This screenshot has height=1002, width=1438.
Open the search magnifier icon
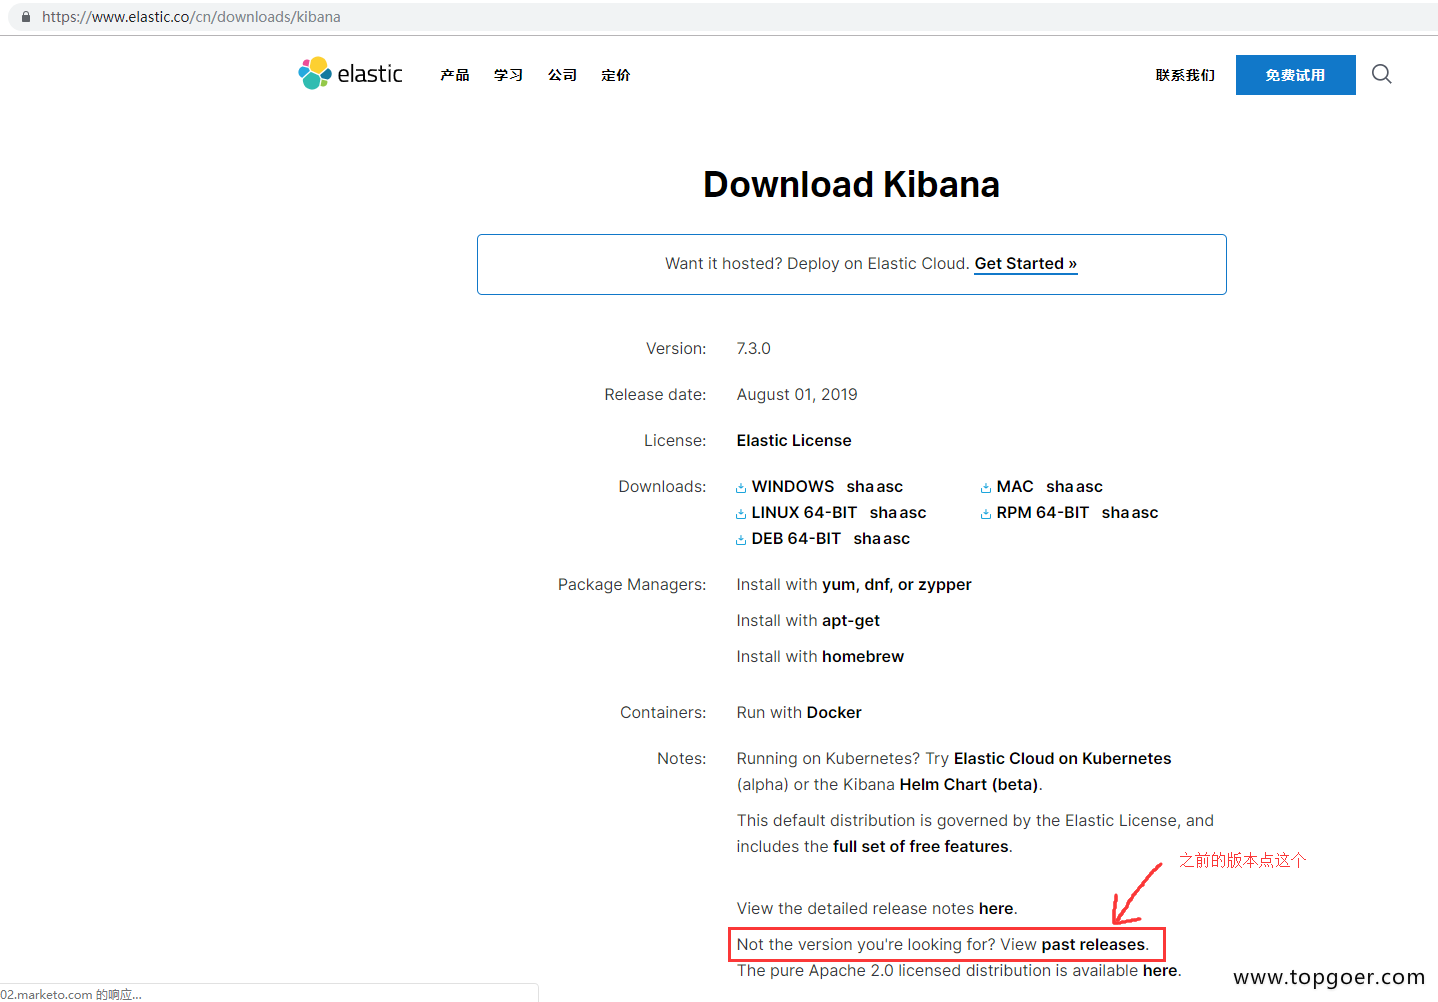(1381, 74)
